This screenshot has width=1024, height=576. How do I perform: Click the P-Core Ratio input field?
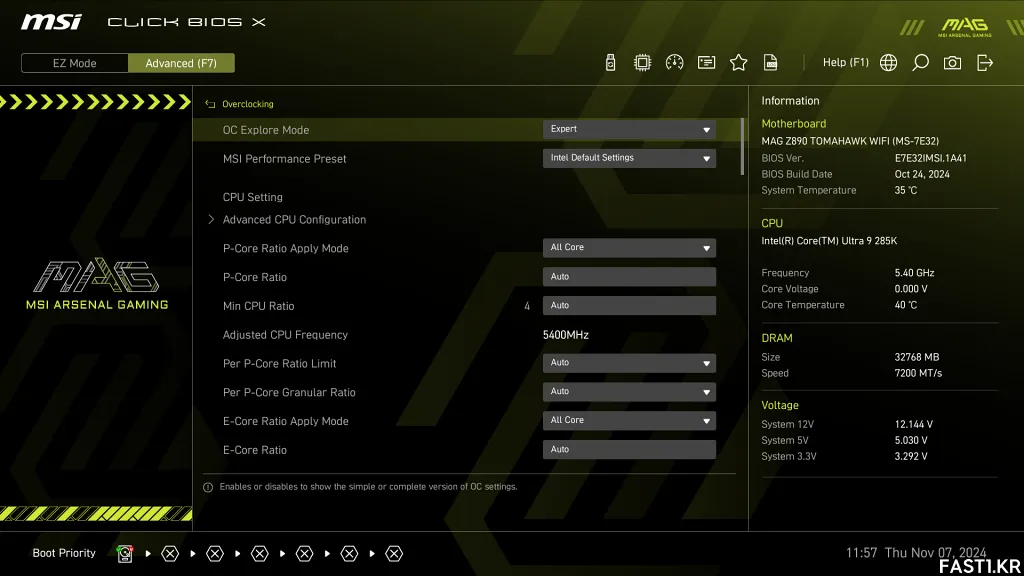(x=629, y=277)
